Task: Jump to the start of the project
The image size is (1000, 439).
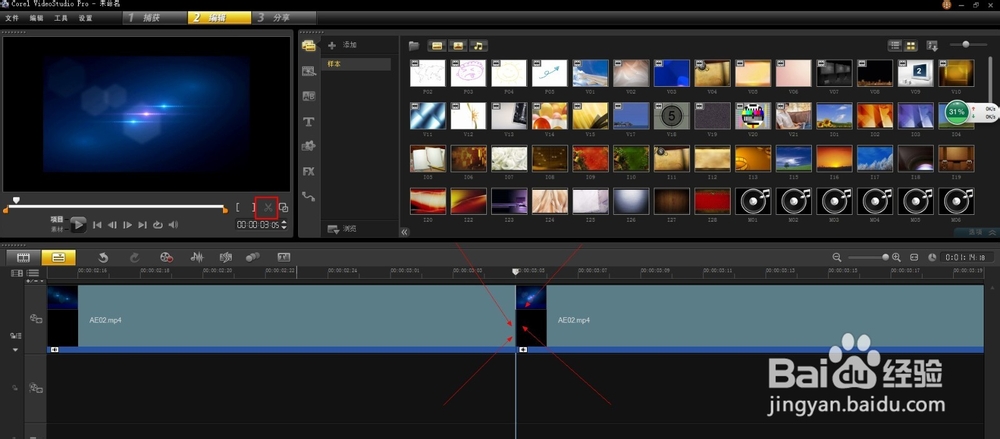Action: [97, 225]
